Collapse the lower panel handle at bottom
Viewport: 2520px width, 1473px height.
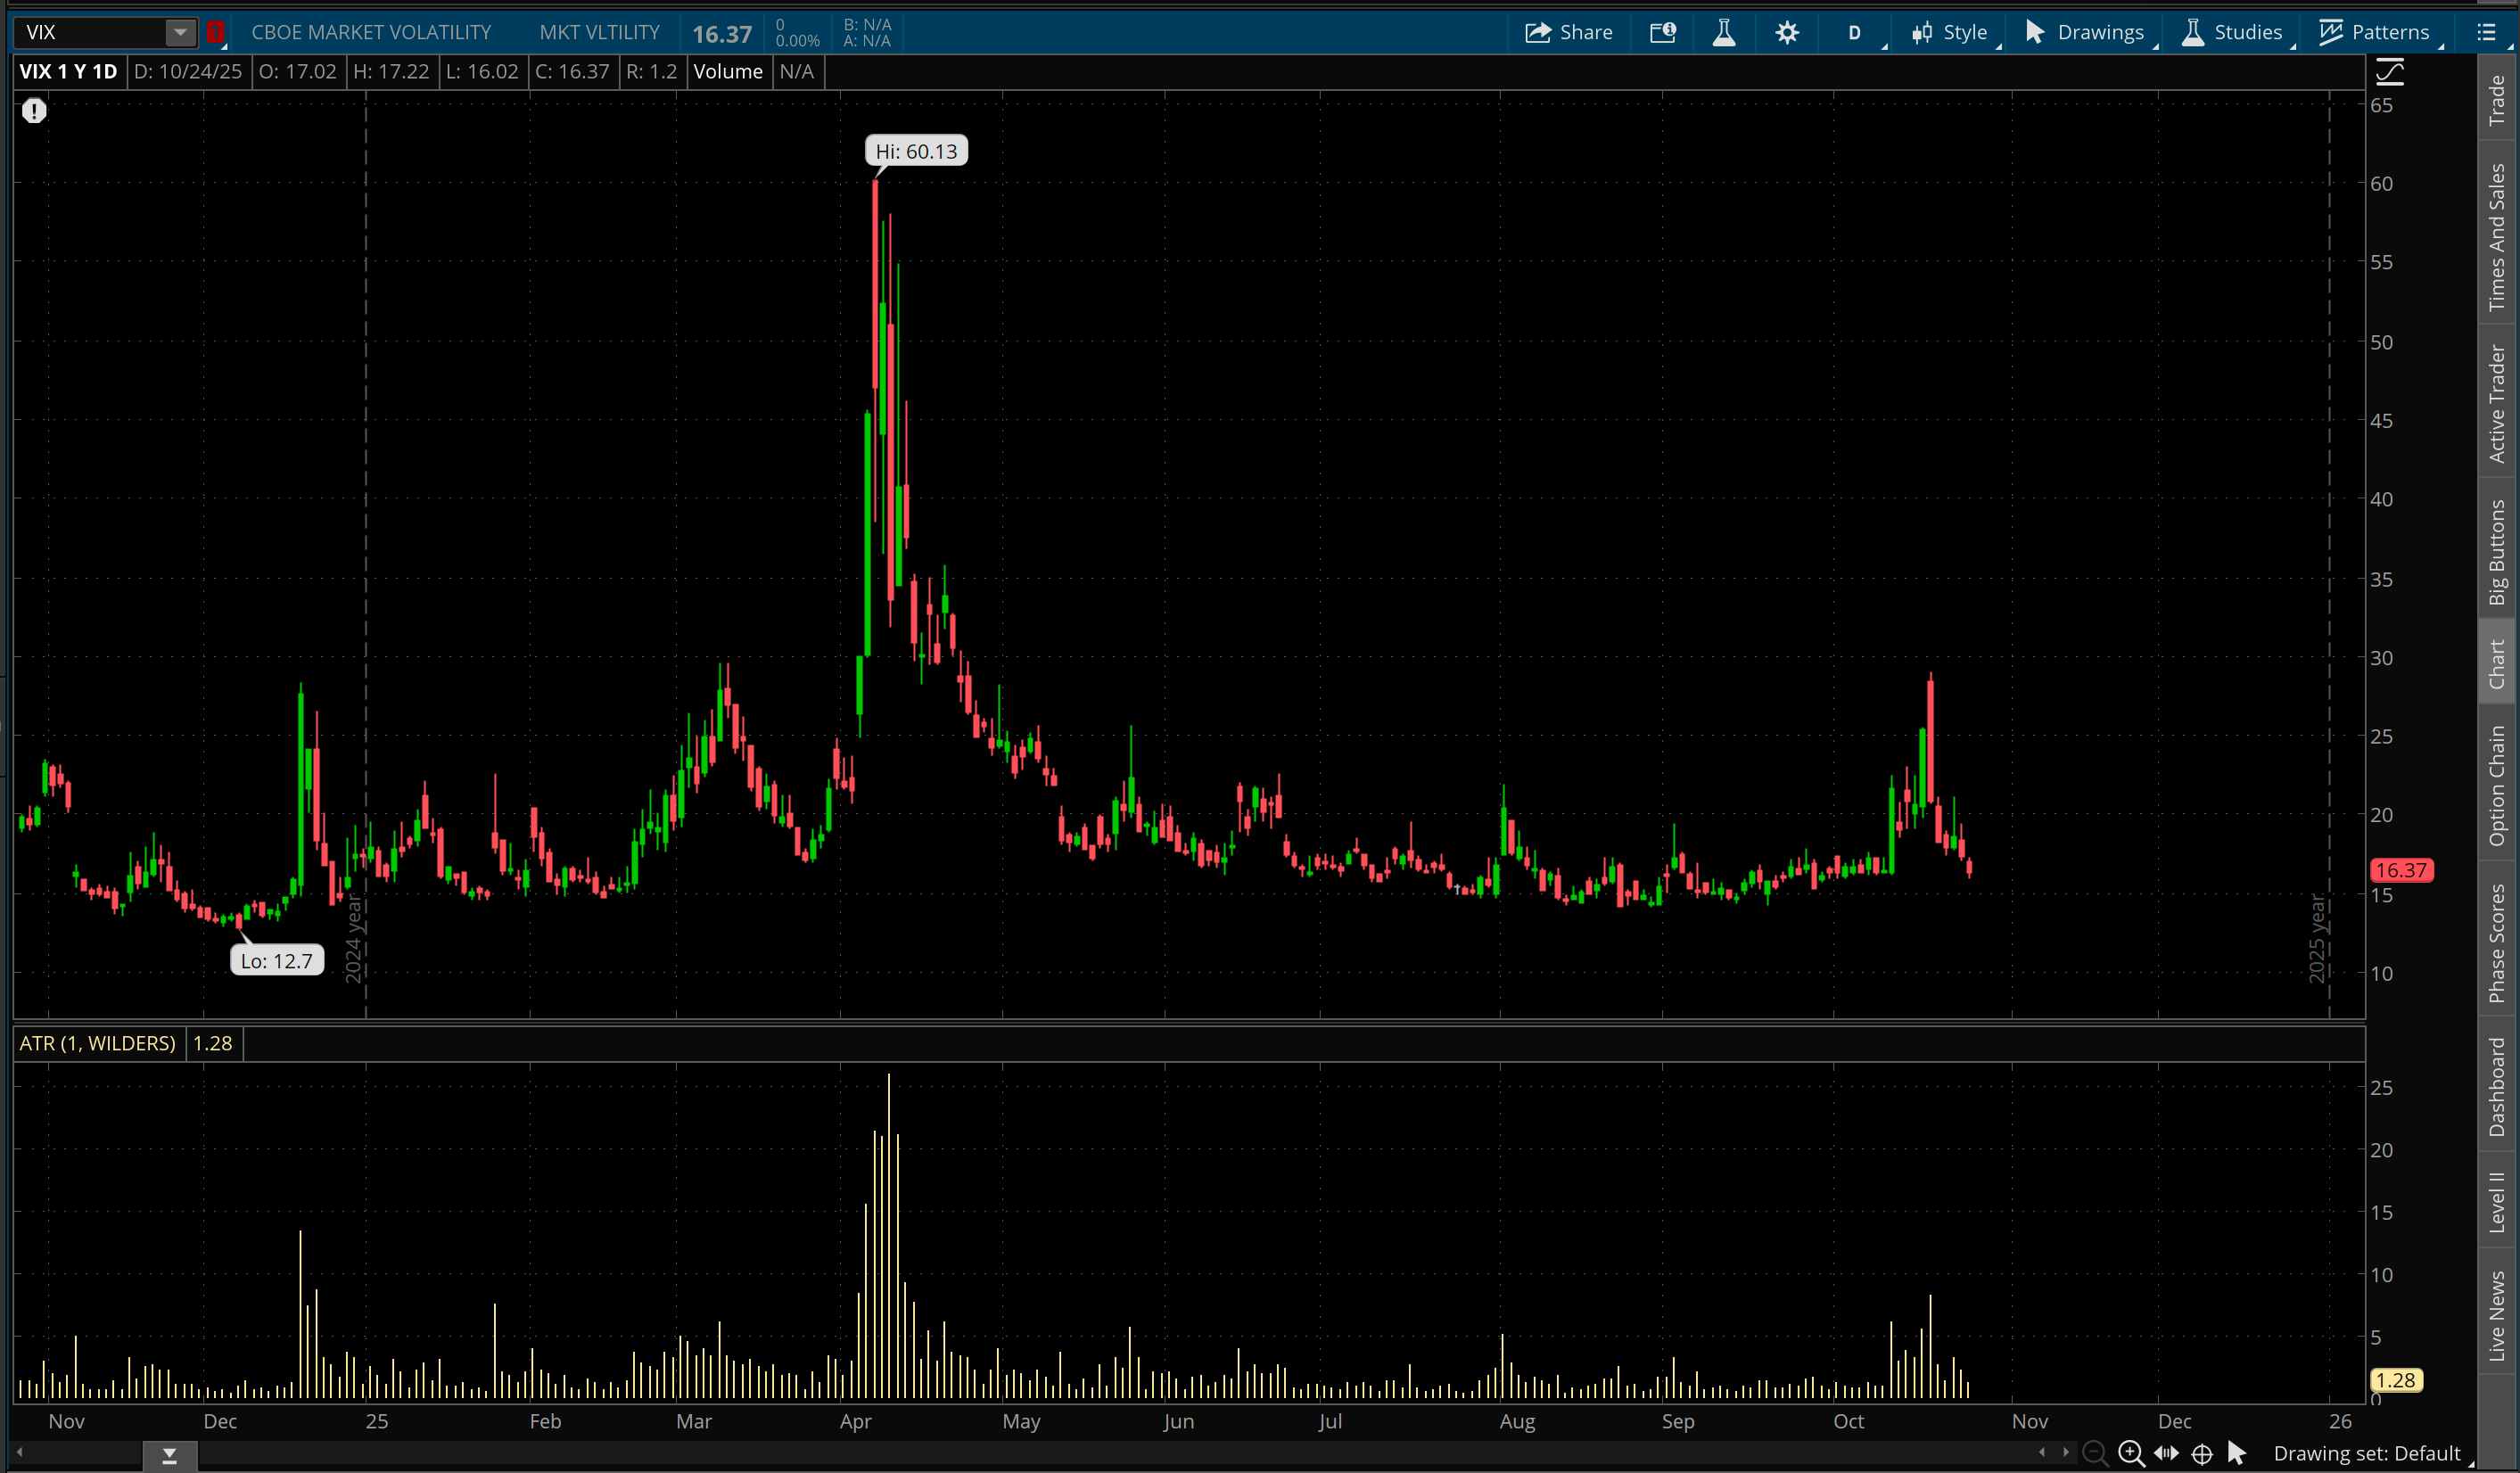point(169,1456)
